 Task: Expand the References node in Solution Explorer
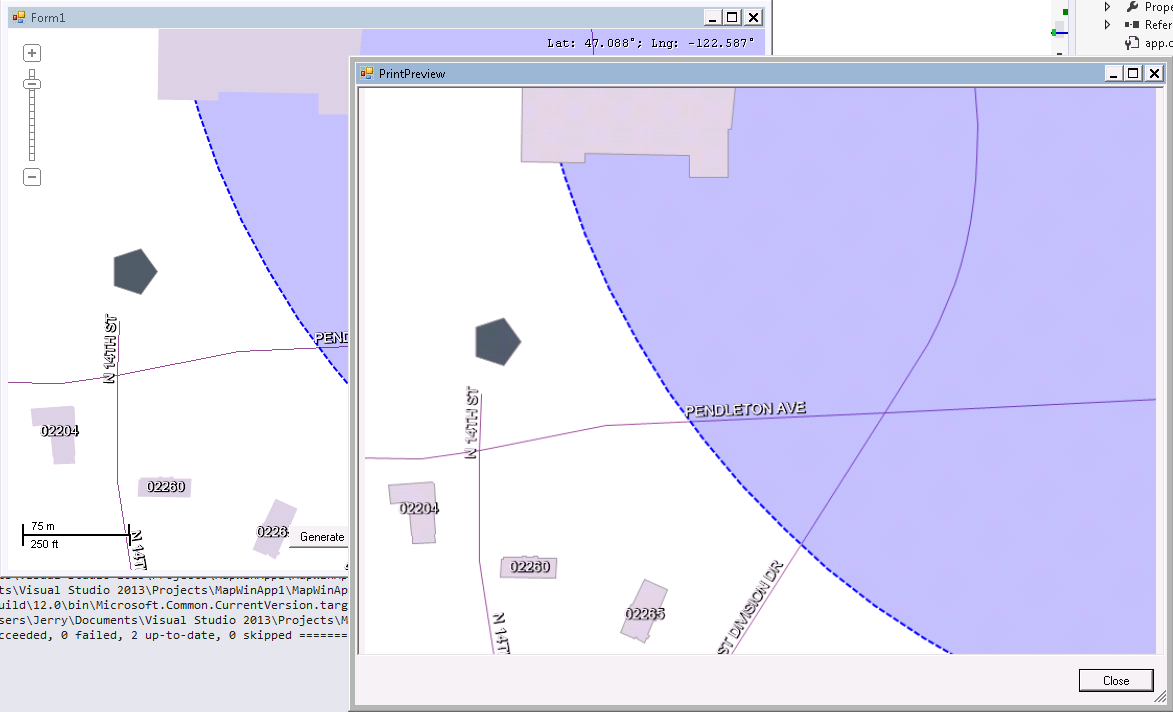pos(1109,25)
